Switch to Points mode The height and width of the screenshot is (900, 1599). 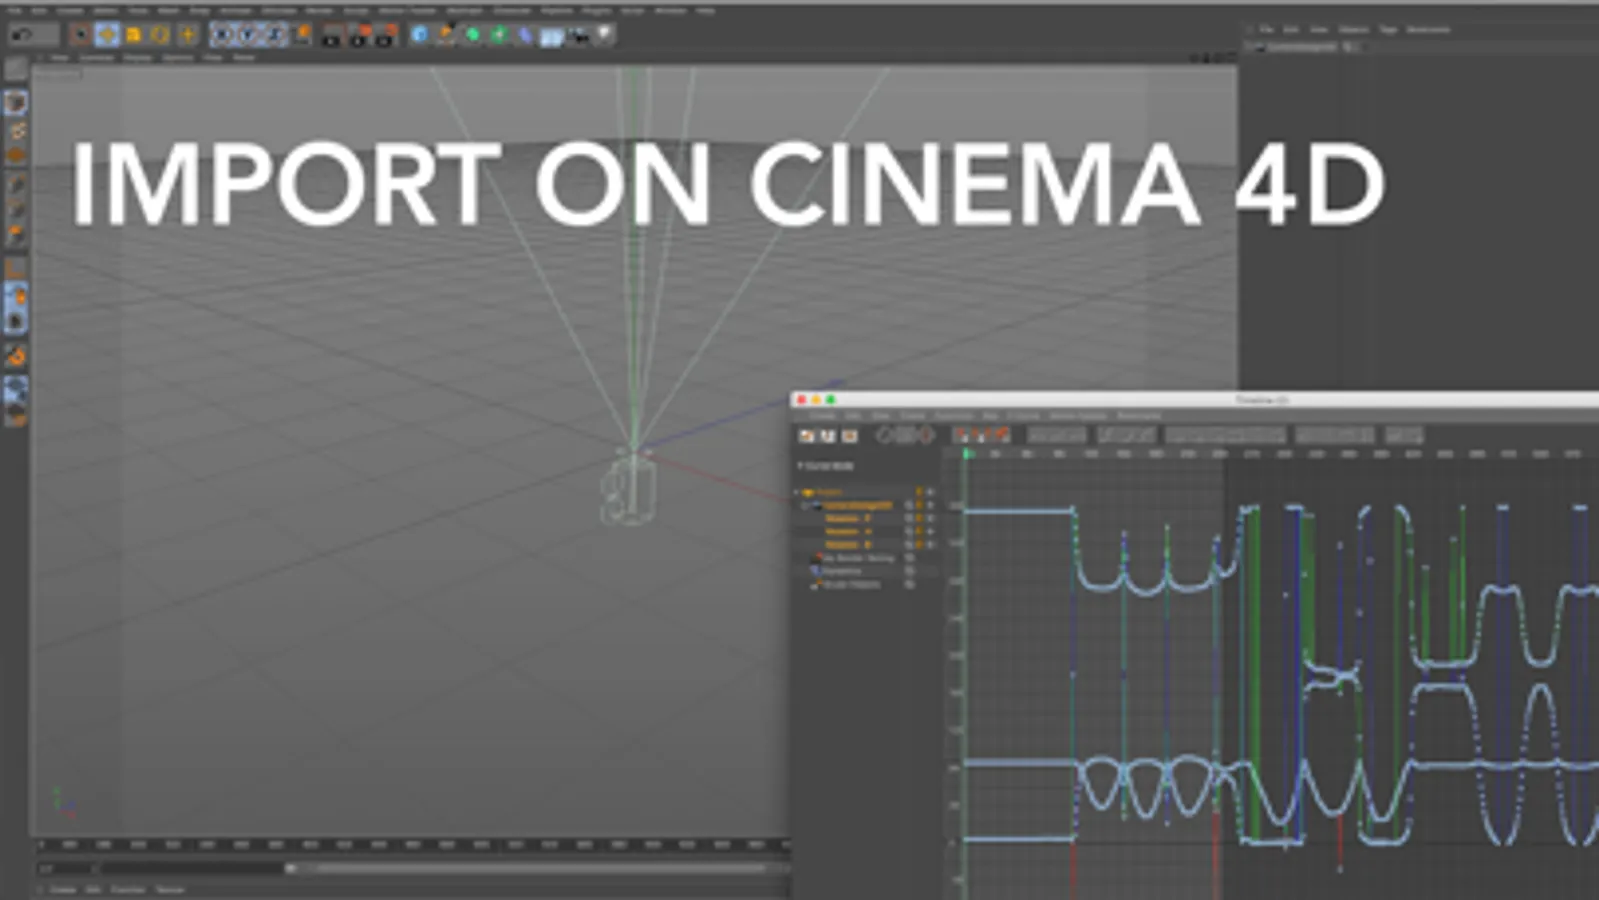tap(15, 183)
